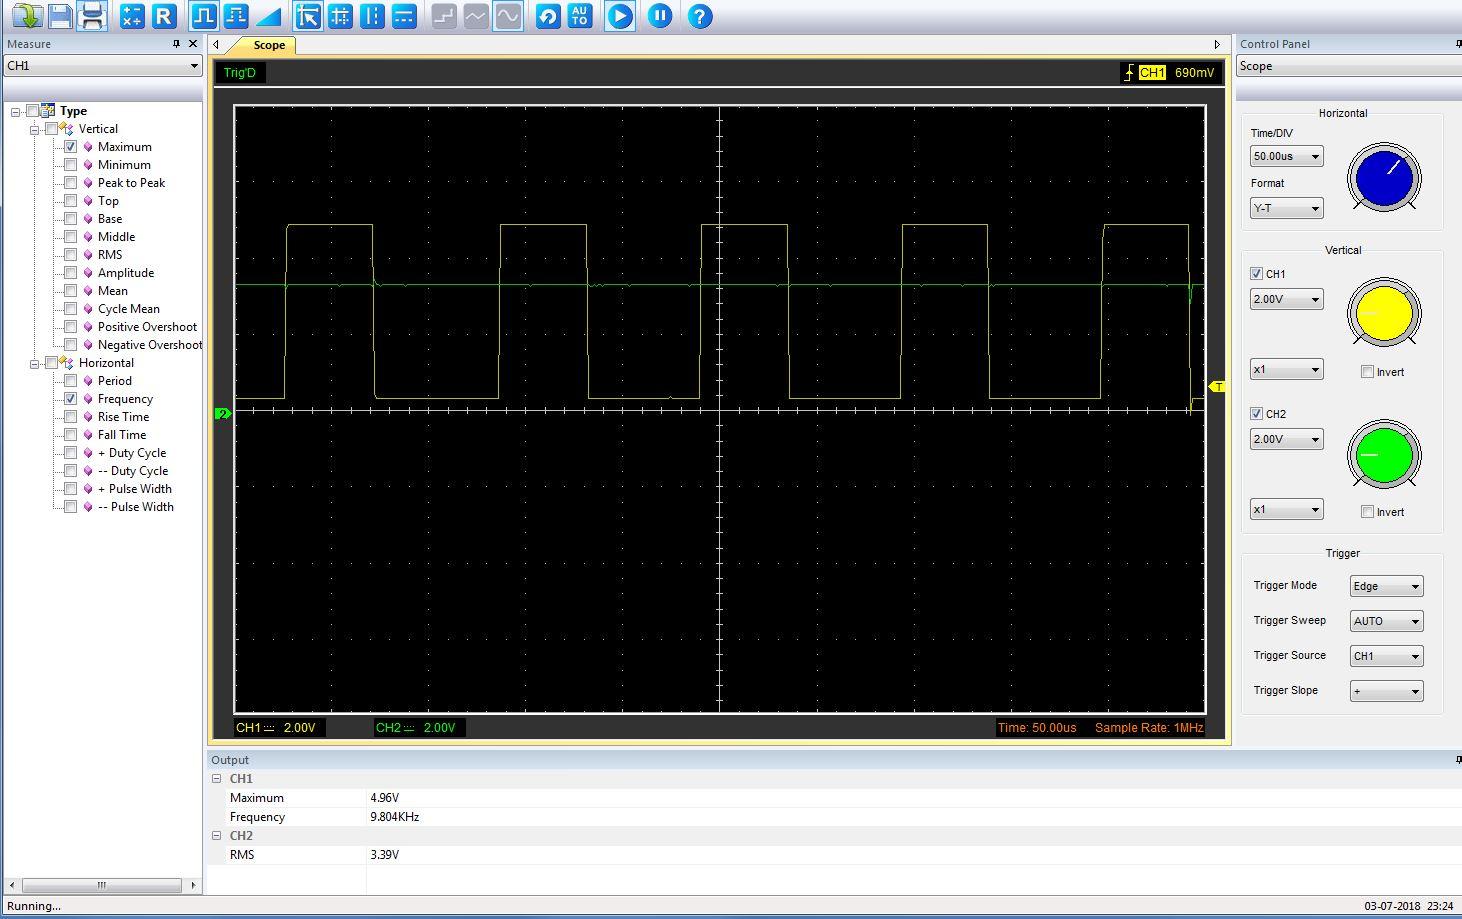Tick the Invert checkbox for CH1
The image size is (1462, 919).
1367,372
